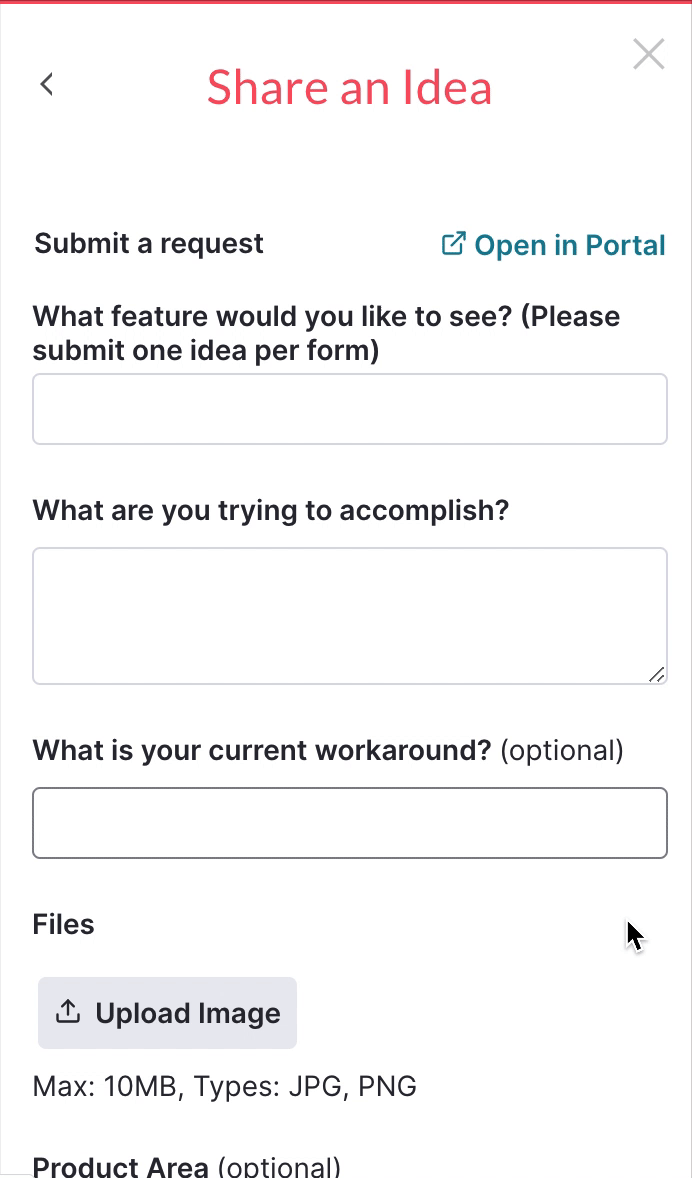Click the Product Area label

(121, 1167)
